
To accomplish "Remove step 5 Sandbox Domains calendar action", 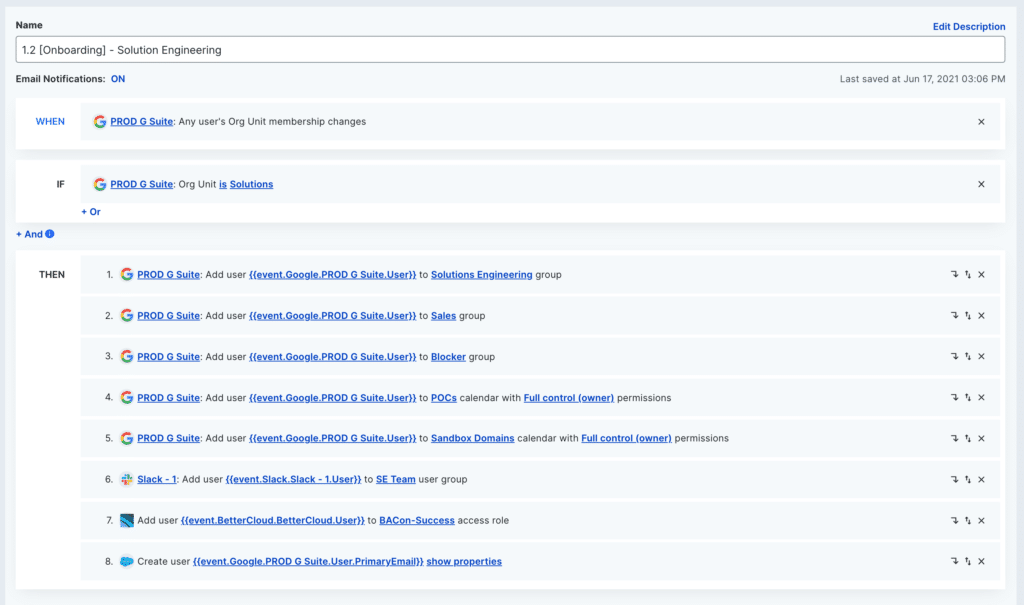I will [981, 438].
